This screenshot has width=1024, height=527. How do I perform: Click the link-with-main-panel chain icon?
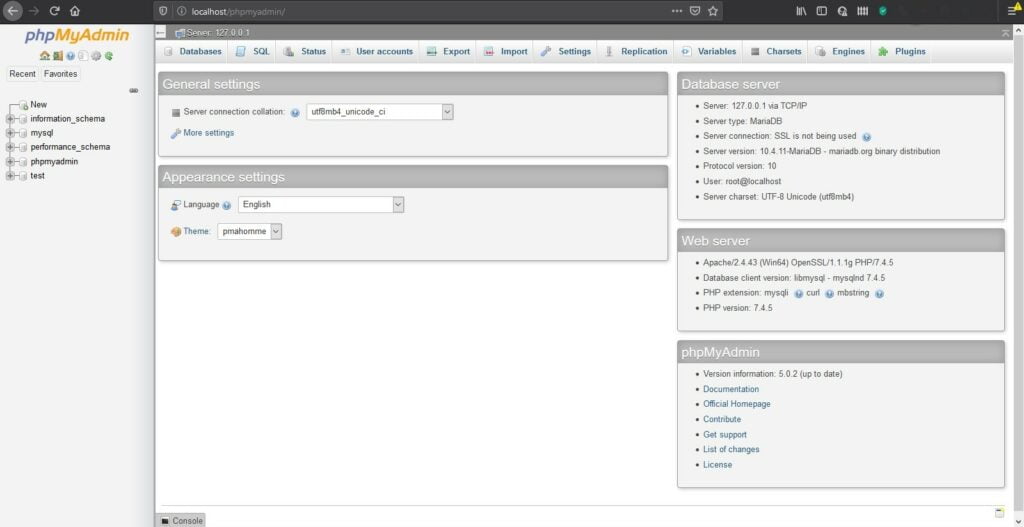click(134, 90)
